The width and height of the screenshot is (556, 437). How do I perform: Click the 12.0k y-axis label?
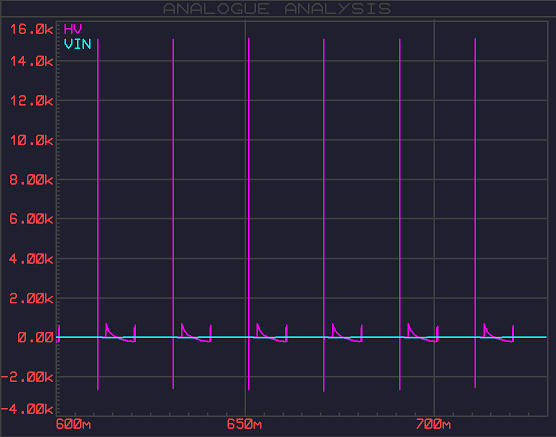pos(32,101)
